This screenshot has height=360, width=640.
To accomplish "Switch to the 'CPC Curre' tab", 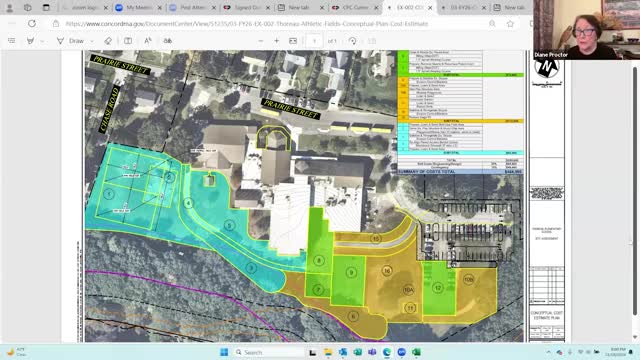I will (355, 7).
